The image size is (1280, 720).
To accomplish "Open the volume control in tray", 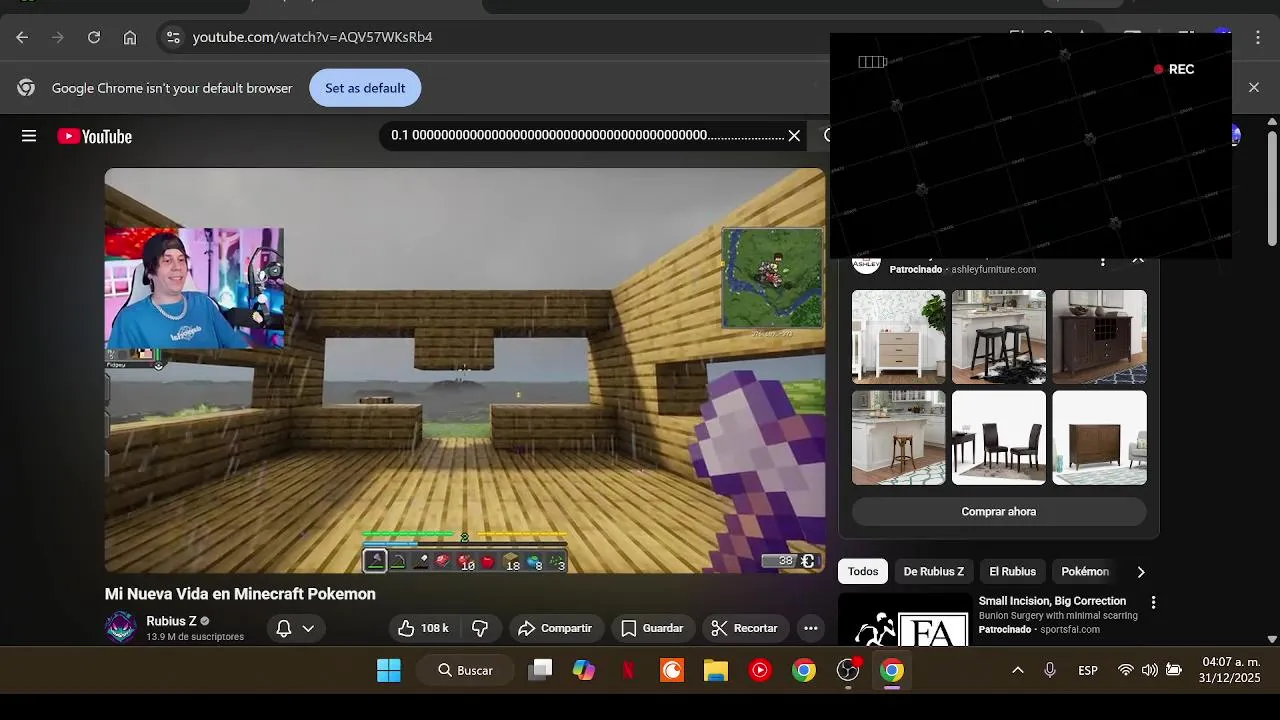I will (1150, 670).
